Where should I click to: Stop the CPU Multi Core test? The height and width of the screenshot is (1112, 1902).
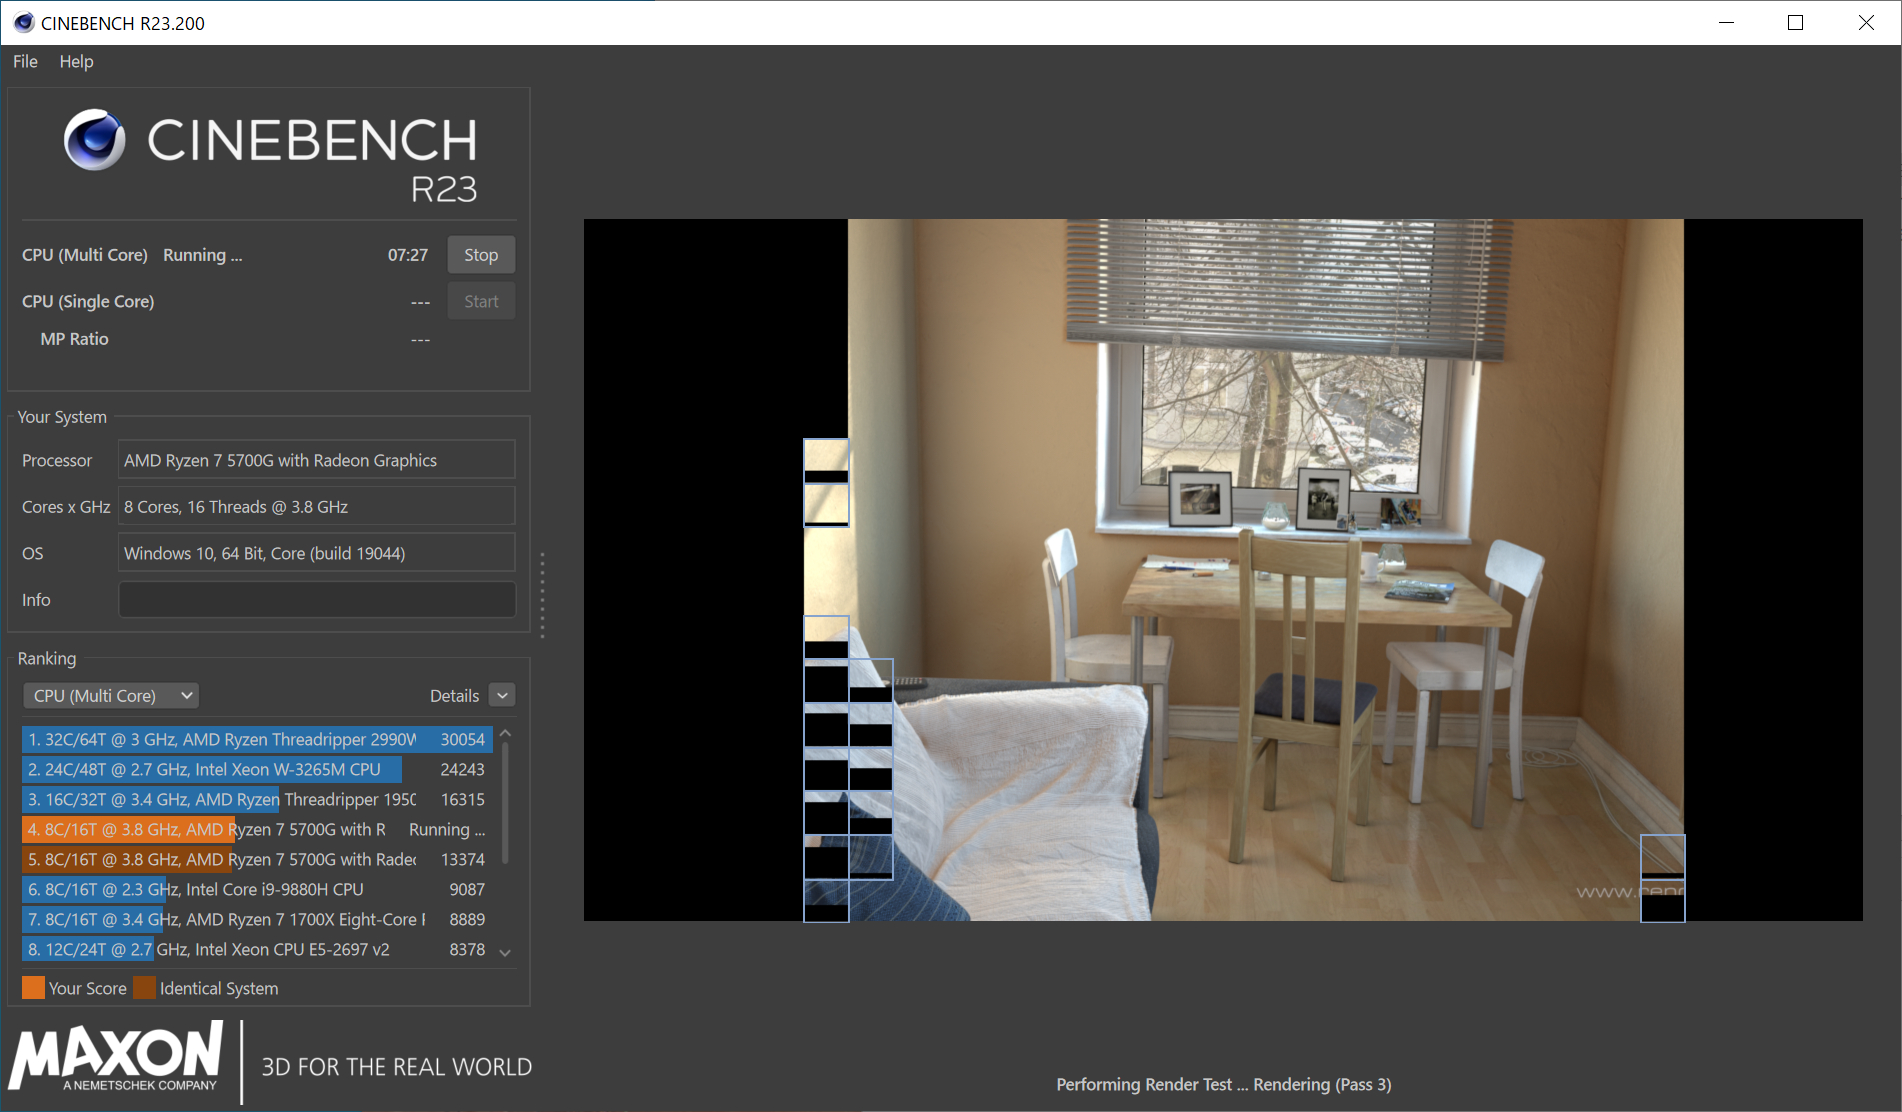point(481,255)
